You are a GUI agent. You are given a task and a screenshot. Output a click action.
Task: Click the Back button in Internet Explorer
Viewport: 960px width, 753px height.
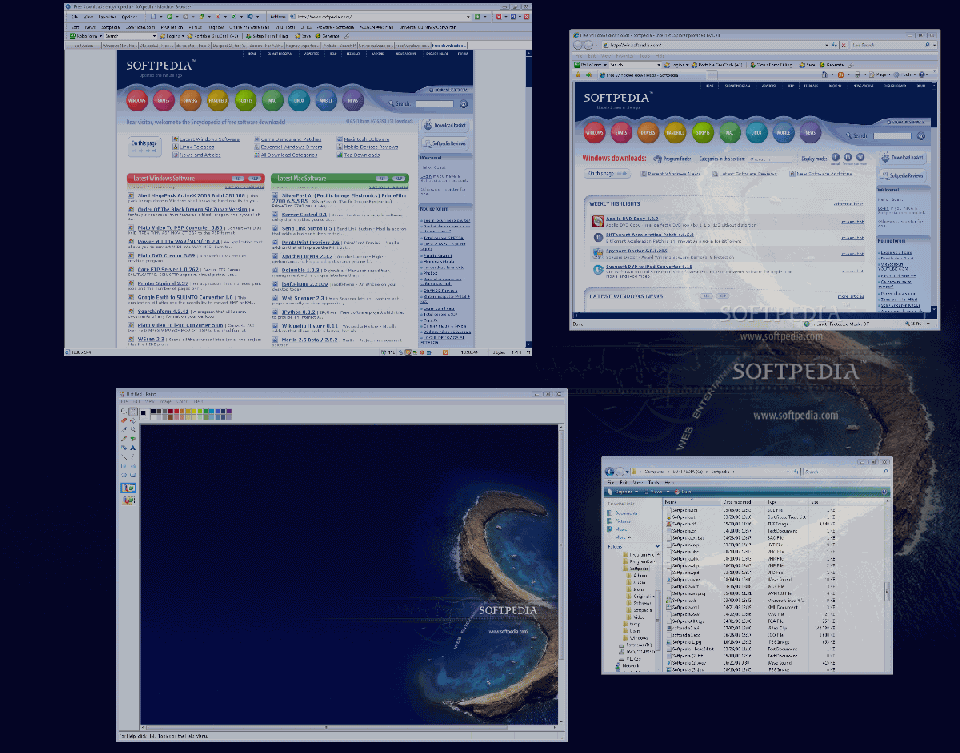(x=578, y=45)
